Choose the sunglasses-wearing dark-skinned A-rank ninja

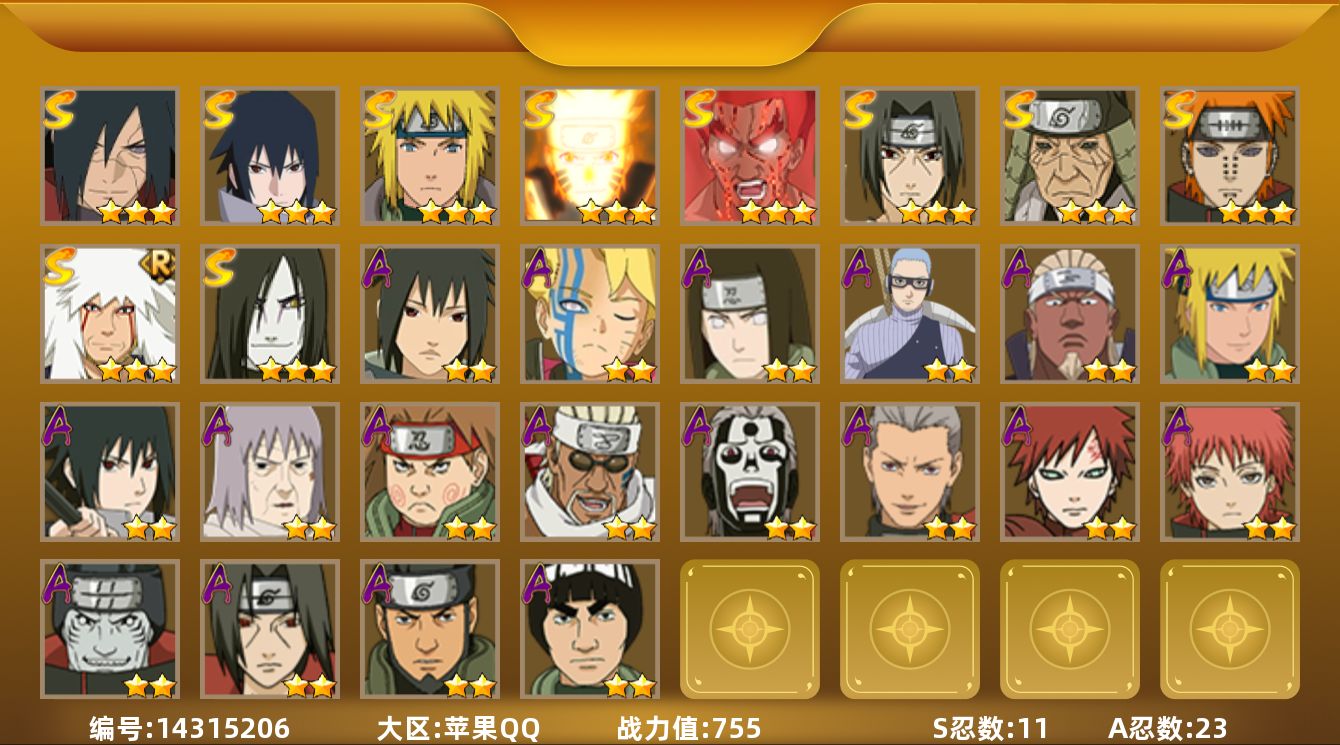(x=589, y=471)
